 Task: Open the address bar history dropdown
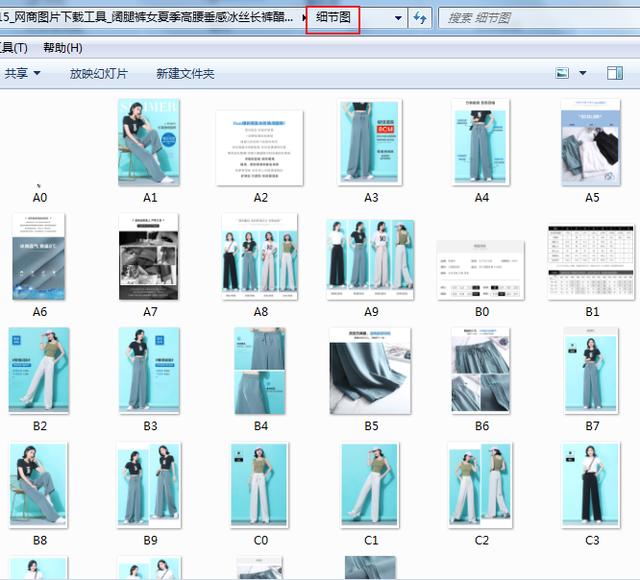(x=399, y=18)
